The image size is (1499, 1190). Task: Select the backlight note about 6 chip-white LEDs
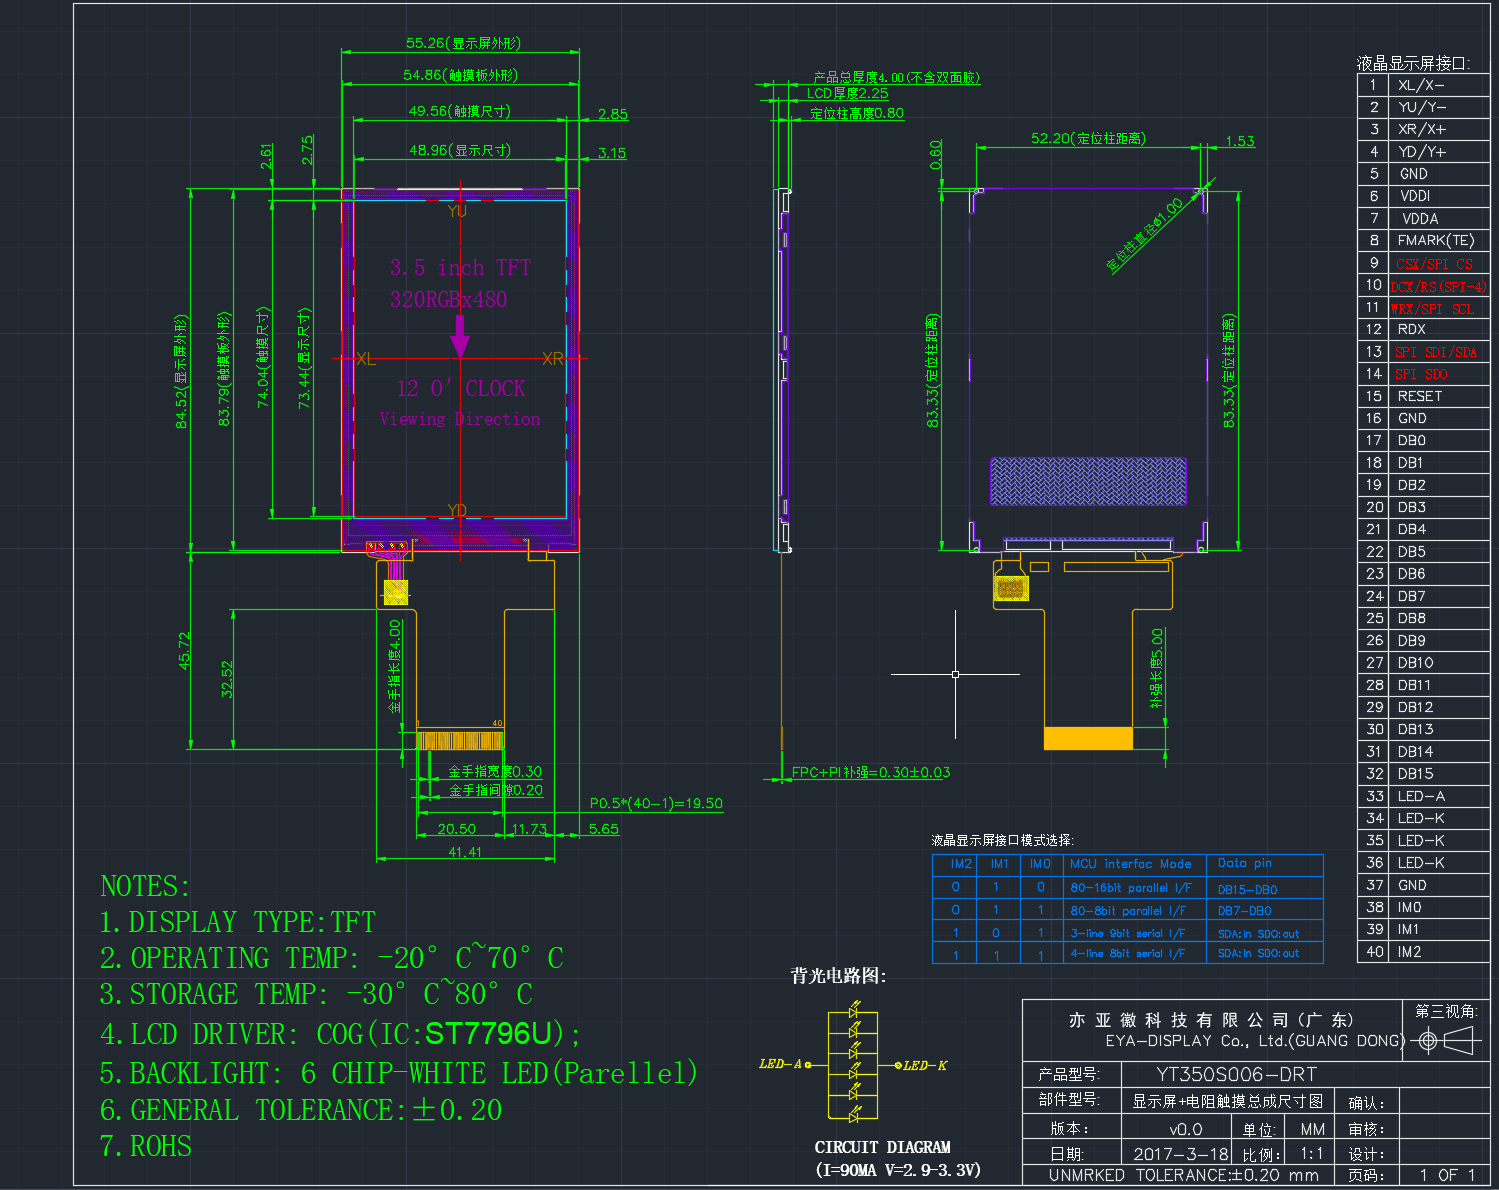[398, 1073]
